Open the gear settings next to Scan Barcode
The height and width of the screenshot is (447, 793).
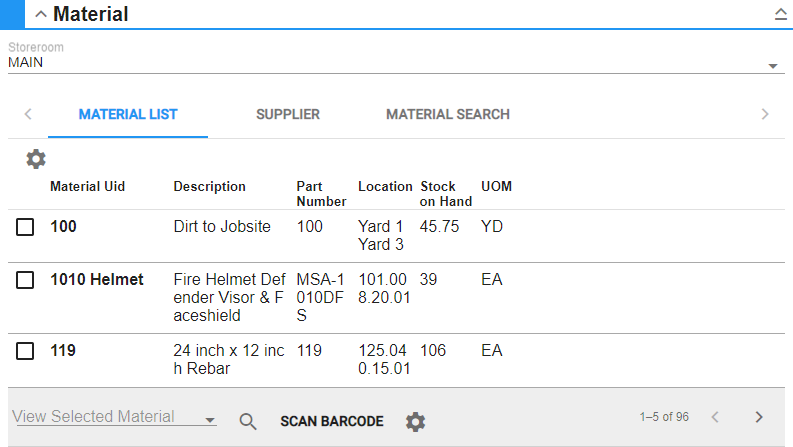(415, 421)
